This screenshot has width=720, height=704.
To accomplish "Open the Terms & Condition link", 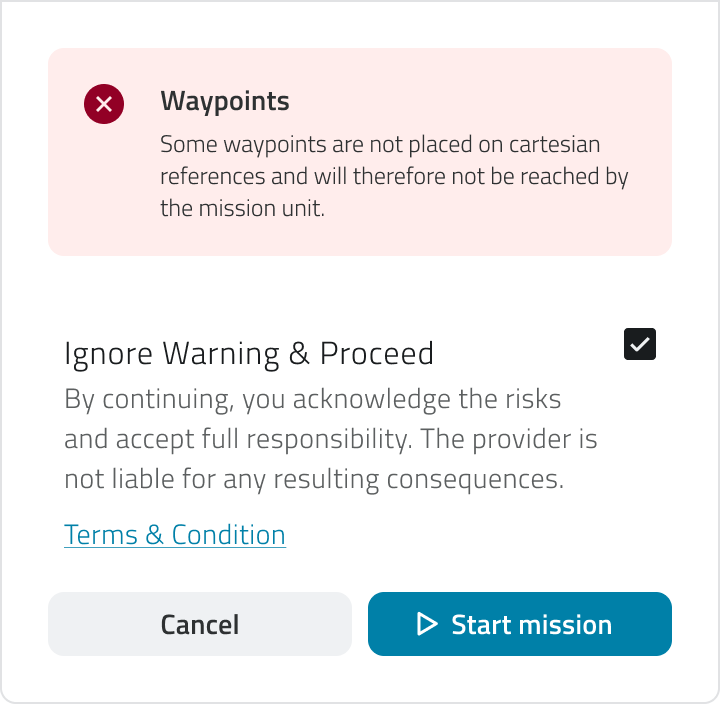I will 175,535.
